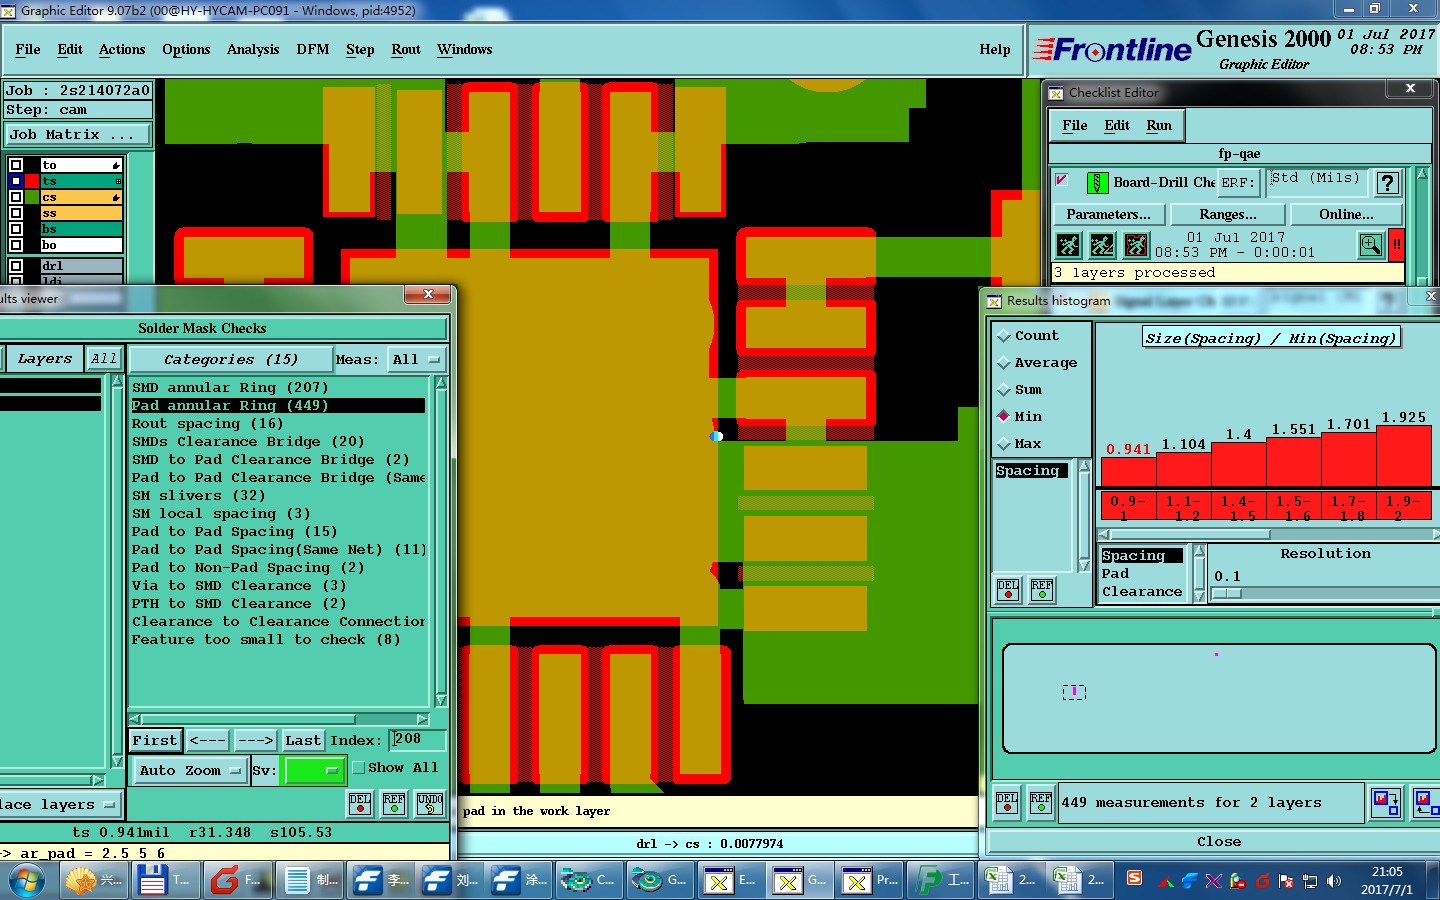Select the Sum radio option

point(1004,390)
